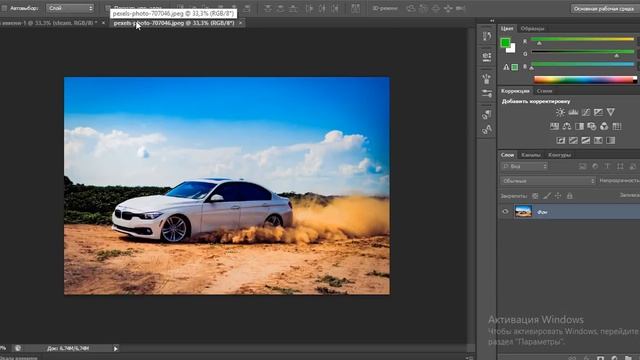This screenshot has width=640, height=360.
Task: Add a Photo Filter adjustment layer
Action: (591, 126)
